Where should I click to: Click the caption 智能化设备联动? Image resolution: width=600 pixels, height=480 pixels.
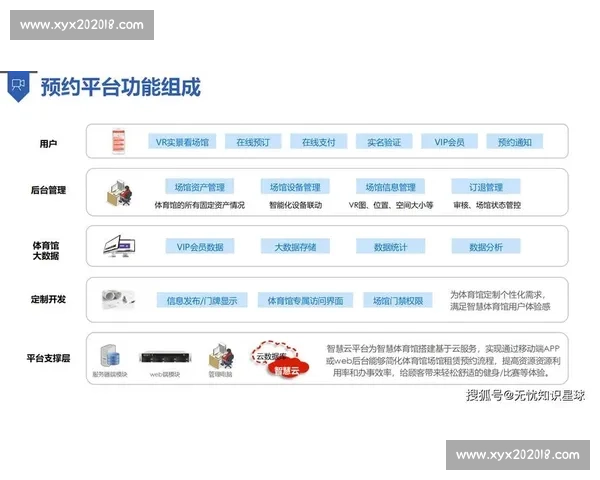tap(295, 205)
